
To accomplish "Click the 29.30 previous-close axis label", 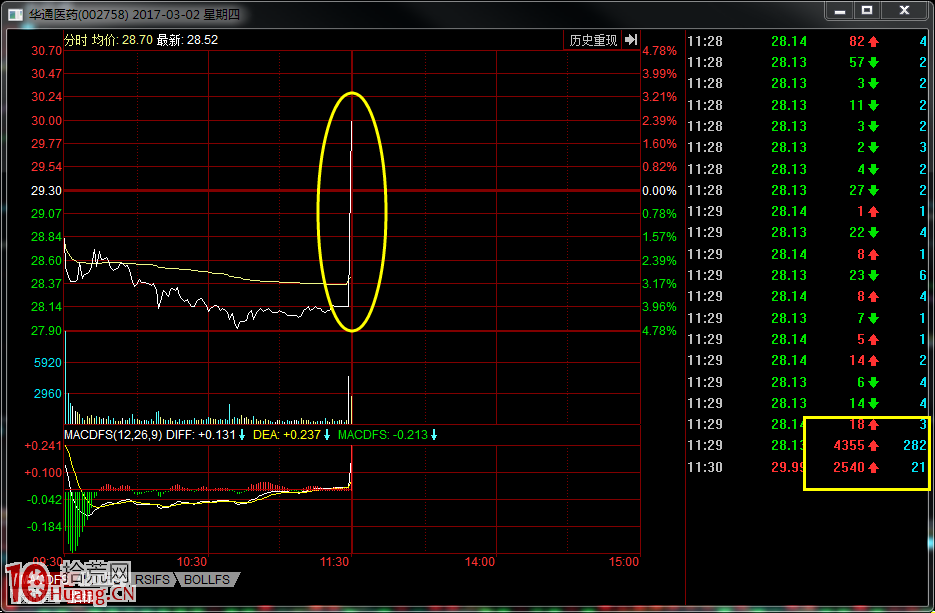I will coord(47,191).
